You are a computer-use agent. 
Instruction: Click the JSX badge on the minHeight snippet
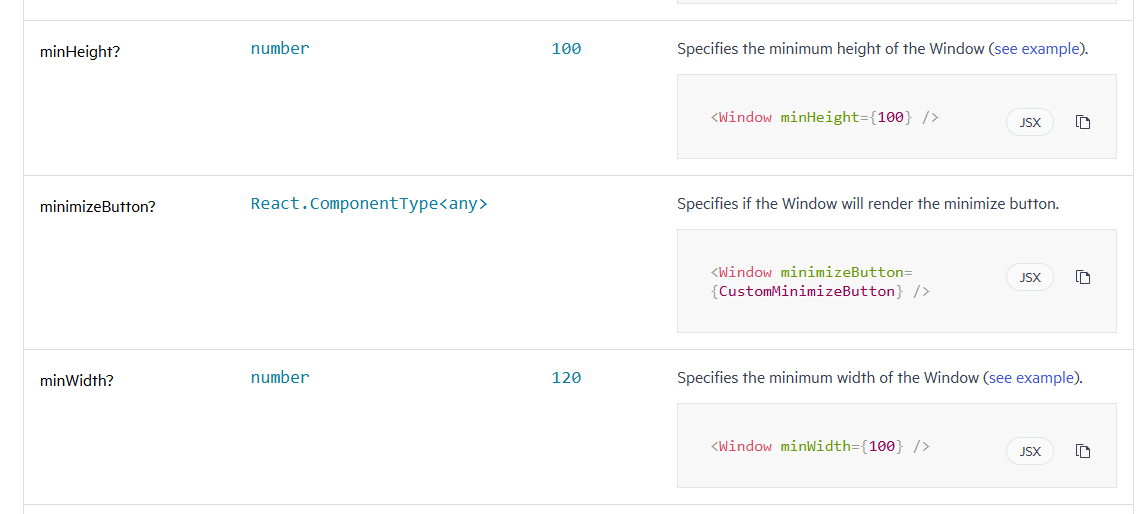(1029, 122)
